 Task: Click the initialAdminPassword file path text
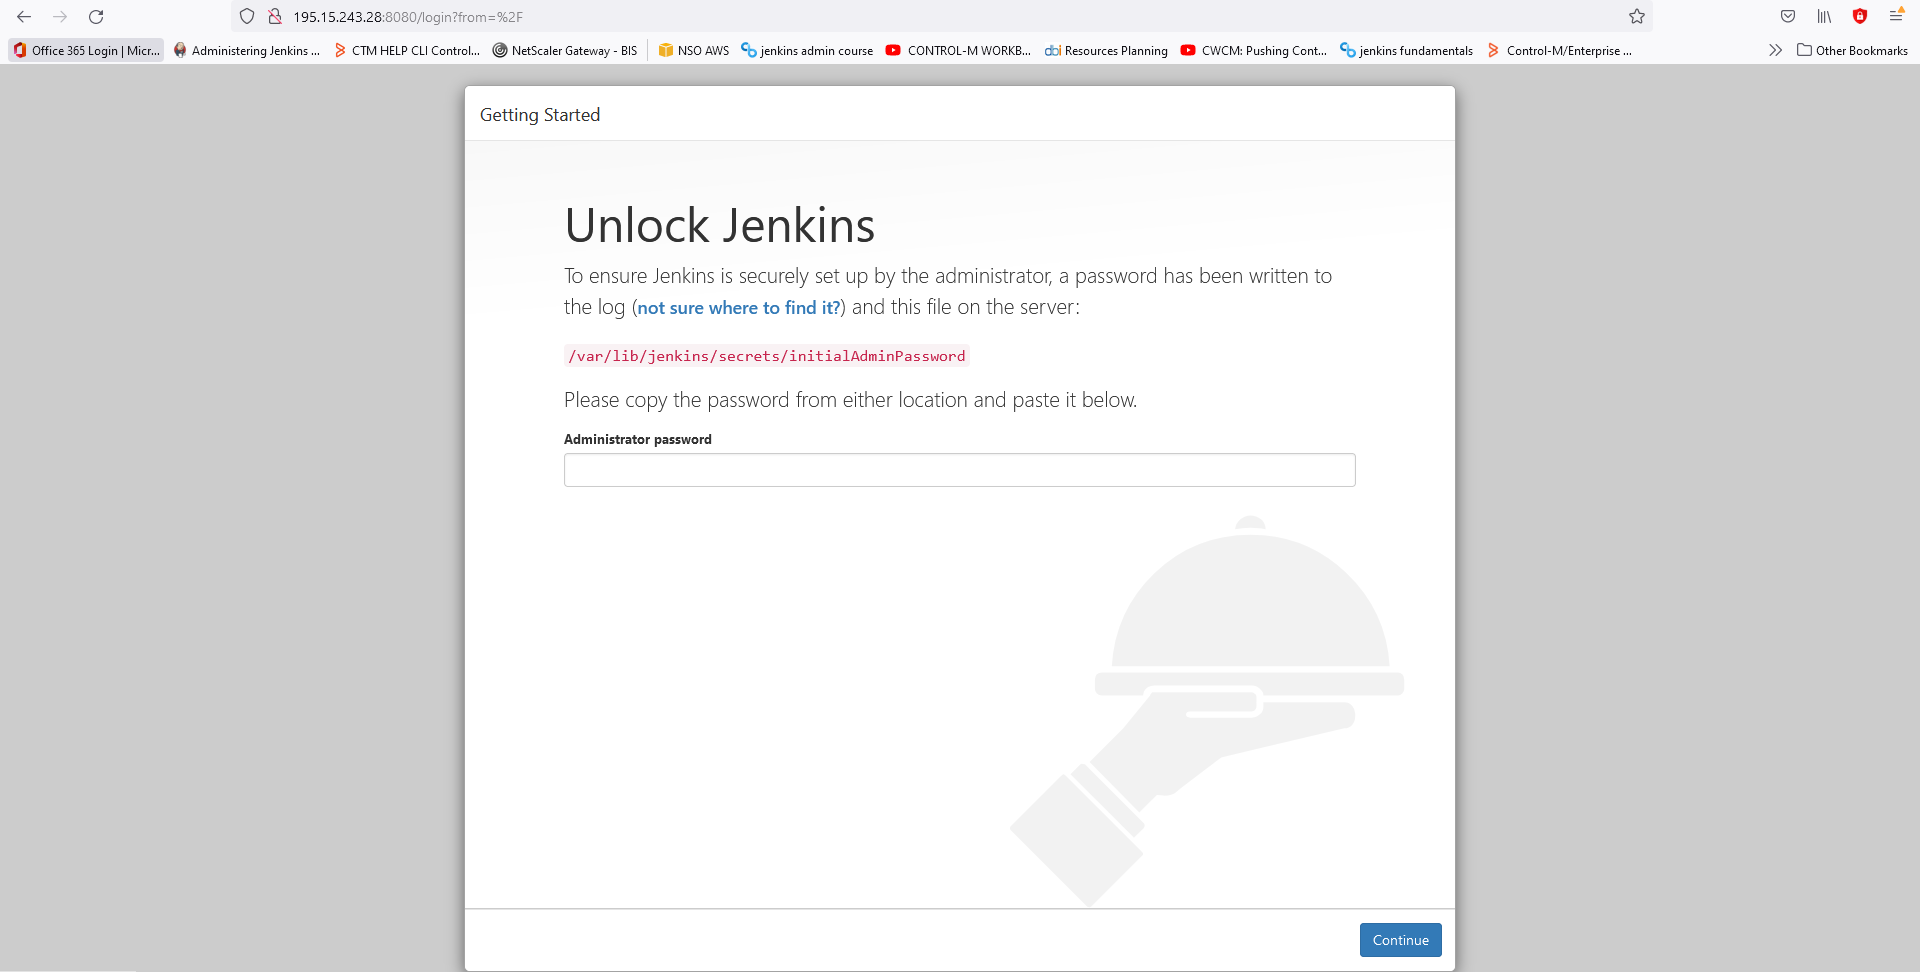click(767, 356)
